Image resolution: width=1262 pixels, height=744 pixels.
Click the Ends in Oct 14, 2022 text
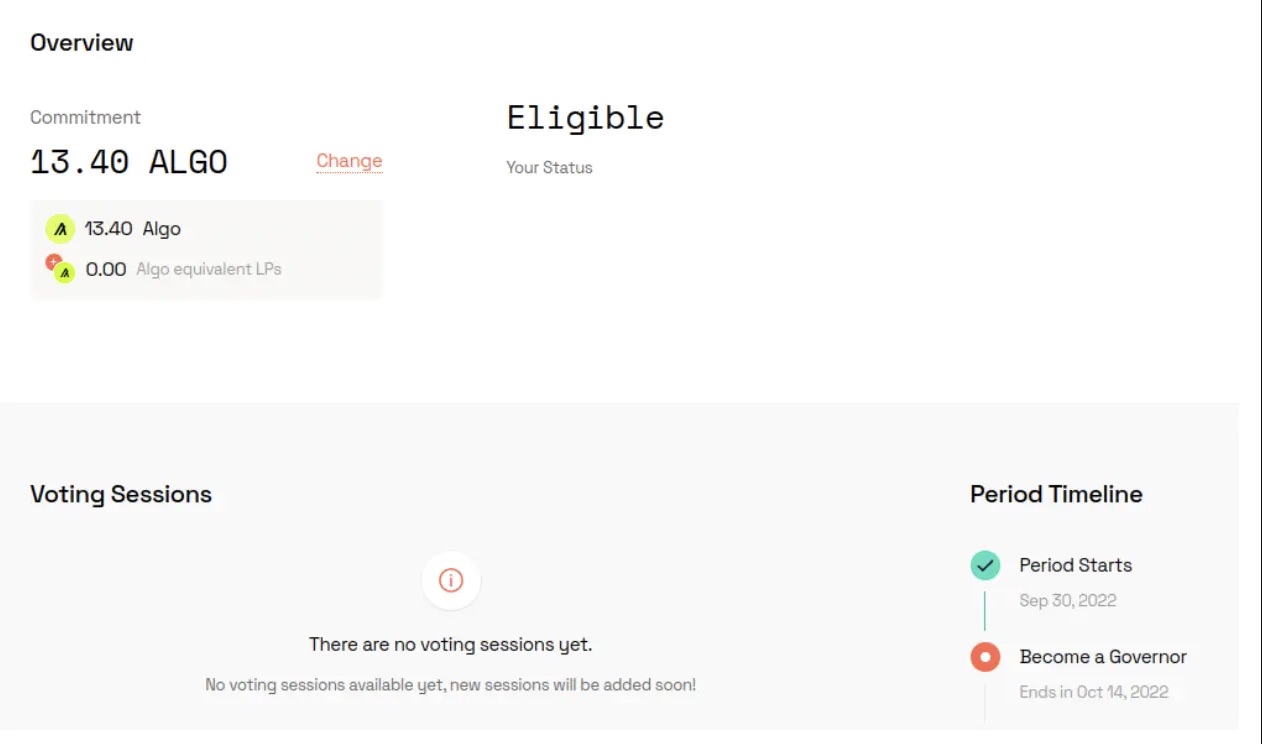click(x=1093, y=692)
